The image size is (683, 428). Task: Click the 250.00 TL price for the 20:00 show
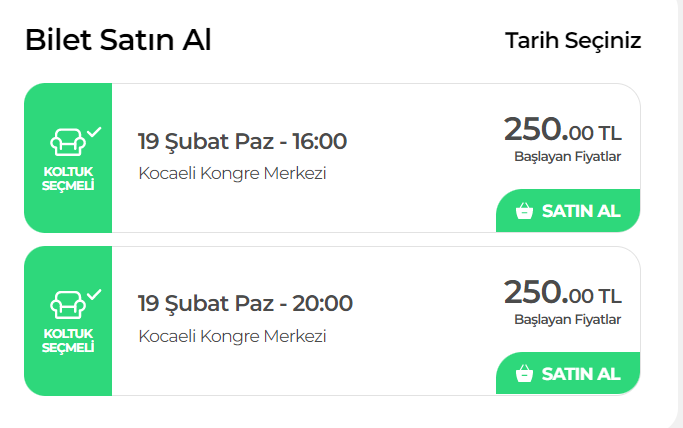point(562,293)
